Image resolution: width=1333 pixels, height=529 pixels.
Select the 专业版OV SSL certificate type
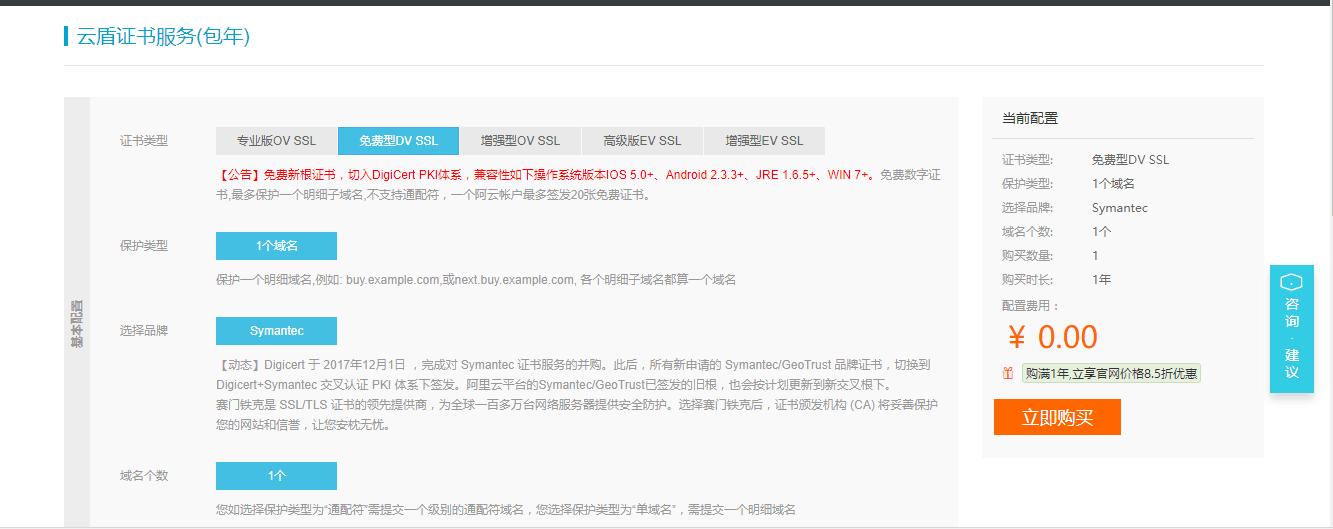coord(276,141)
